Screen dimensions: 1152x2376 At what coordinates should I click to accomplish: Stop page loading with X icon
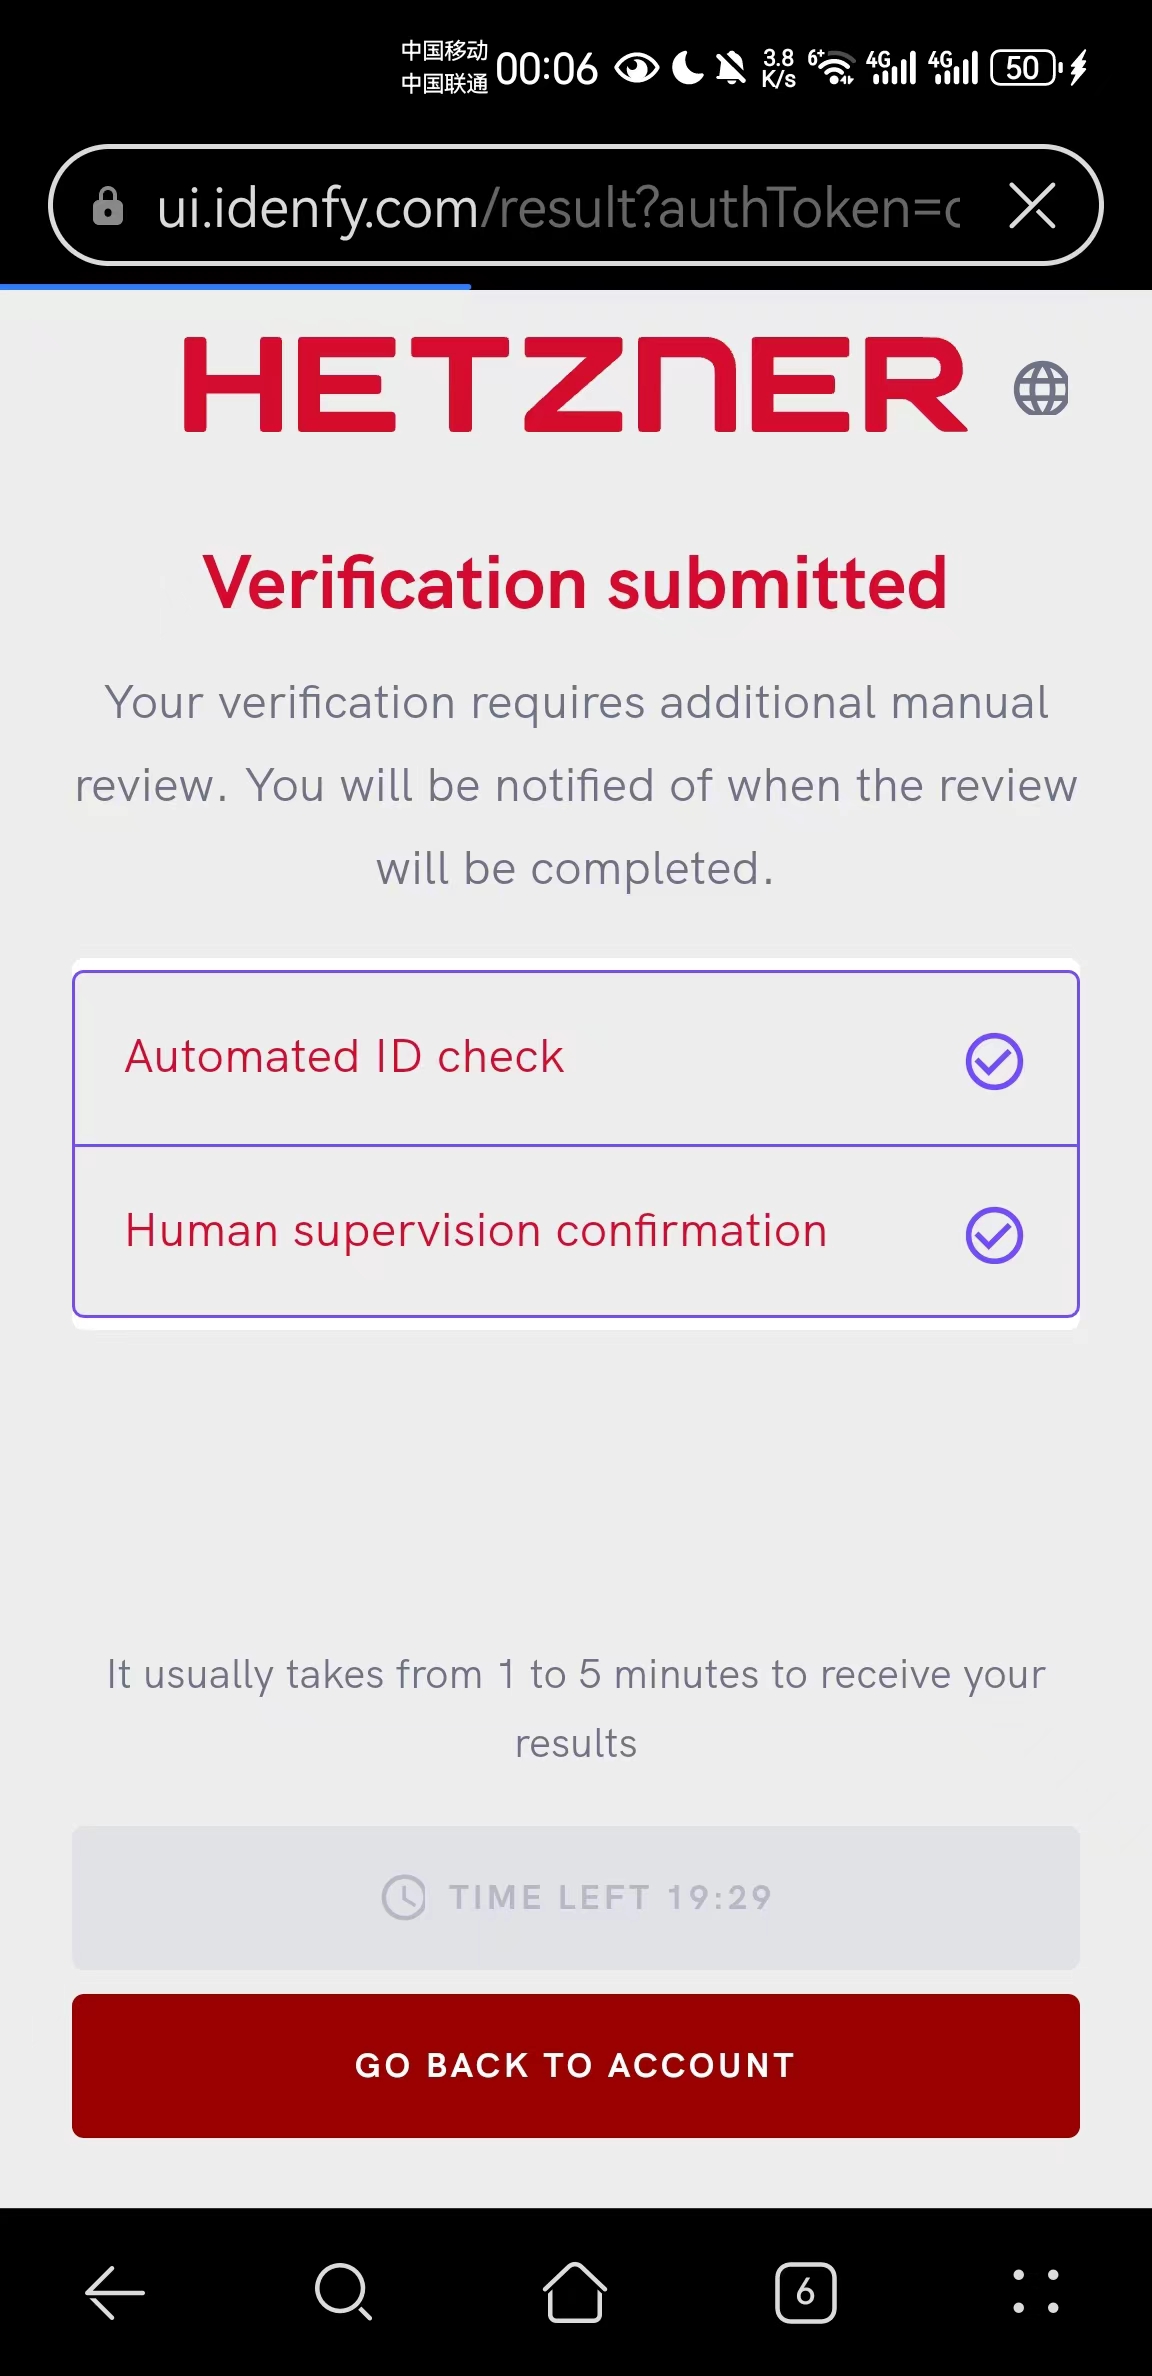(1032, 207)
